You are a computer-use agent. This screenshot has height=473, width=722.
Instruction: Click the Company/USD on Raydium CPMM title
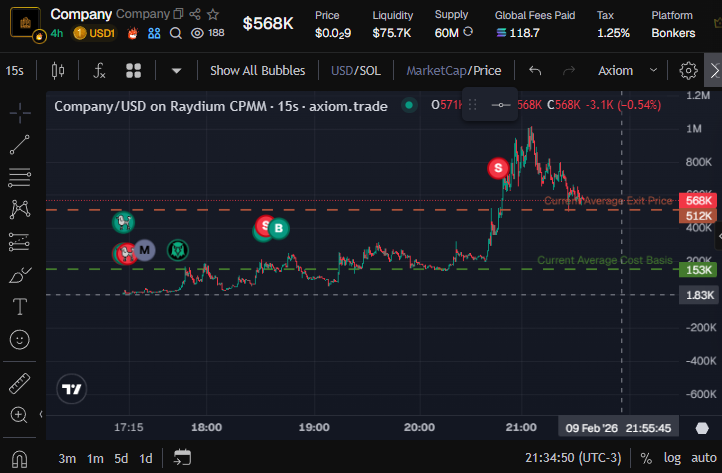[221, 106]
